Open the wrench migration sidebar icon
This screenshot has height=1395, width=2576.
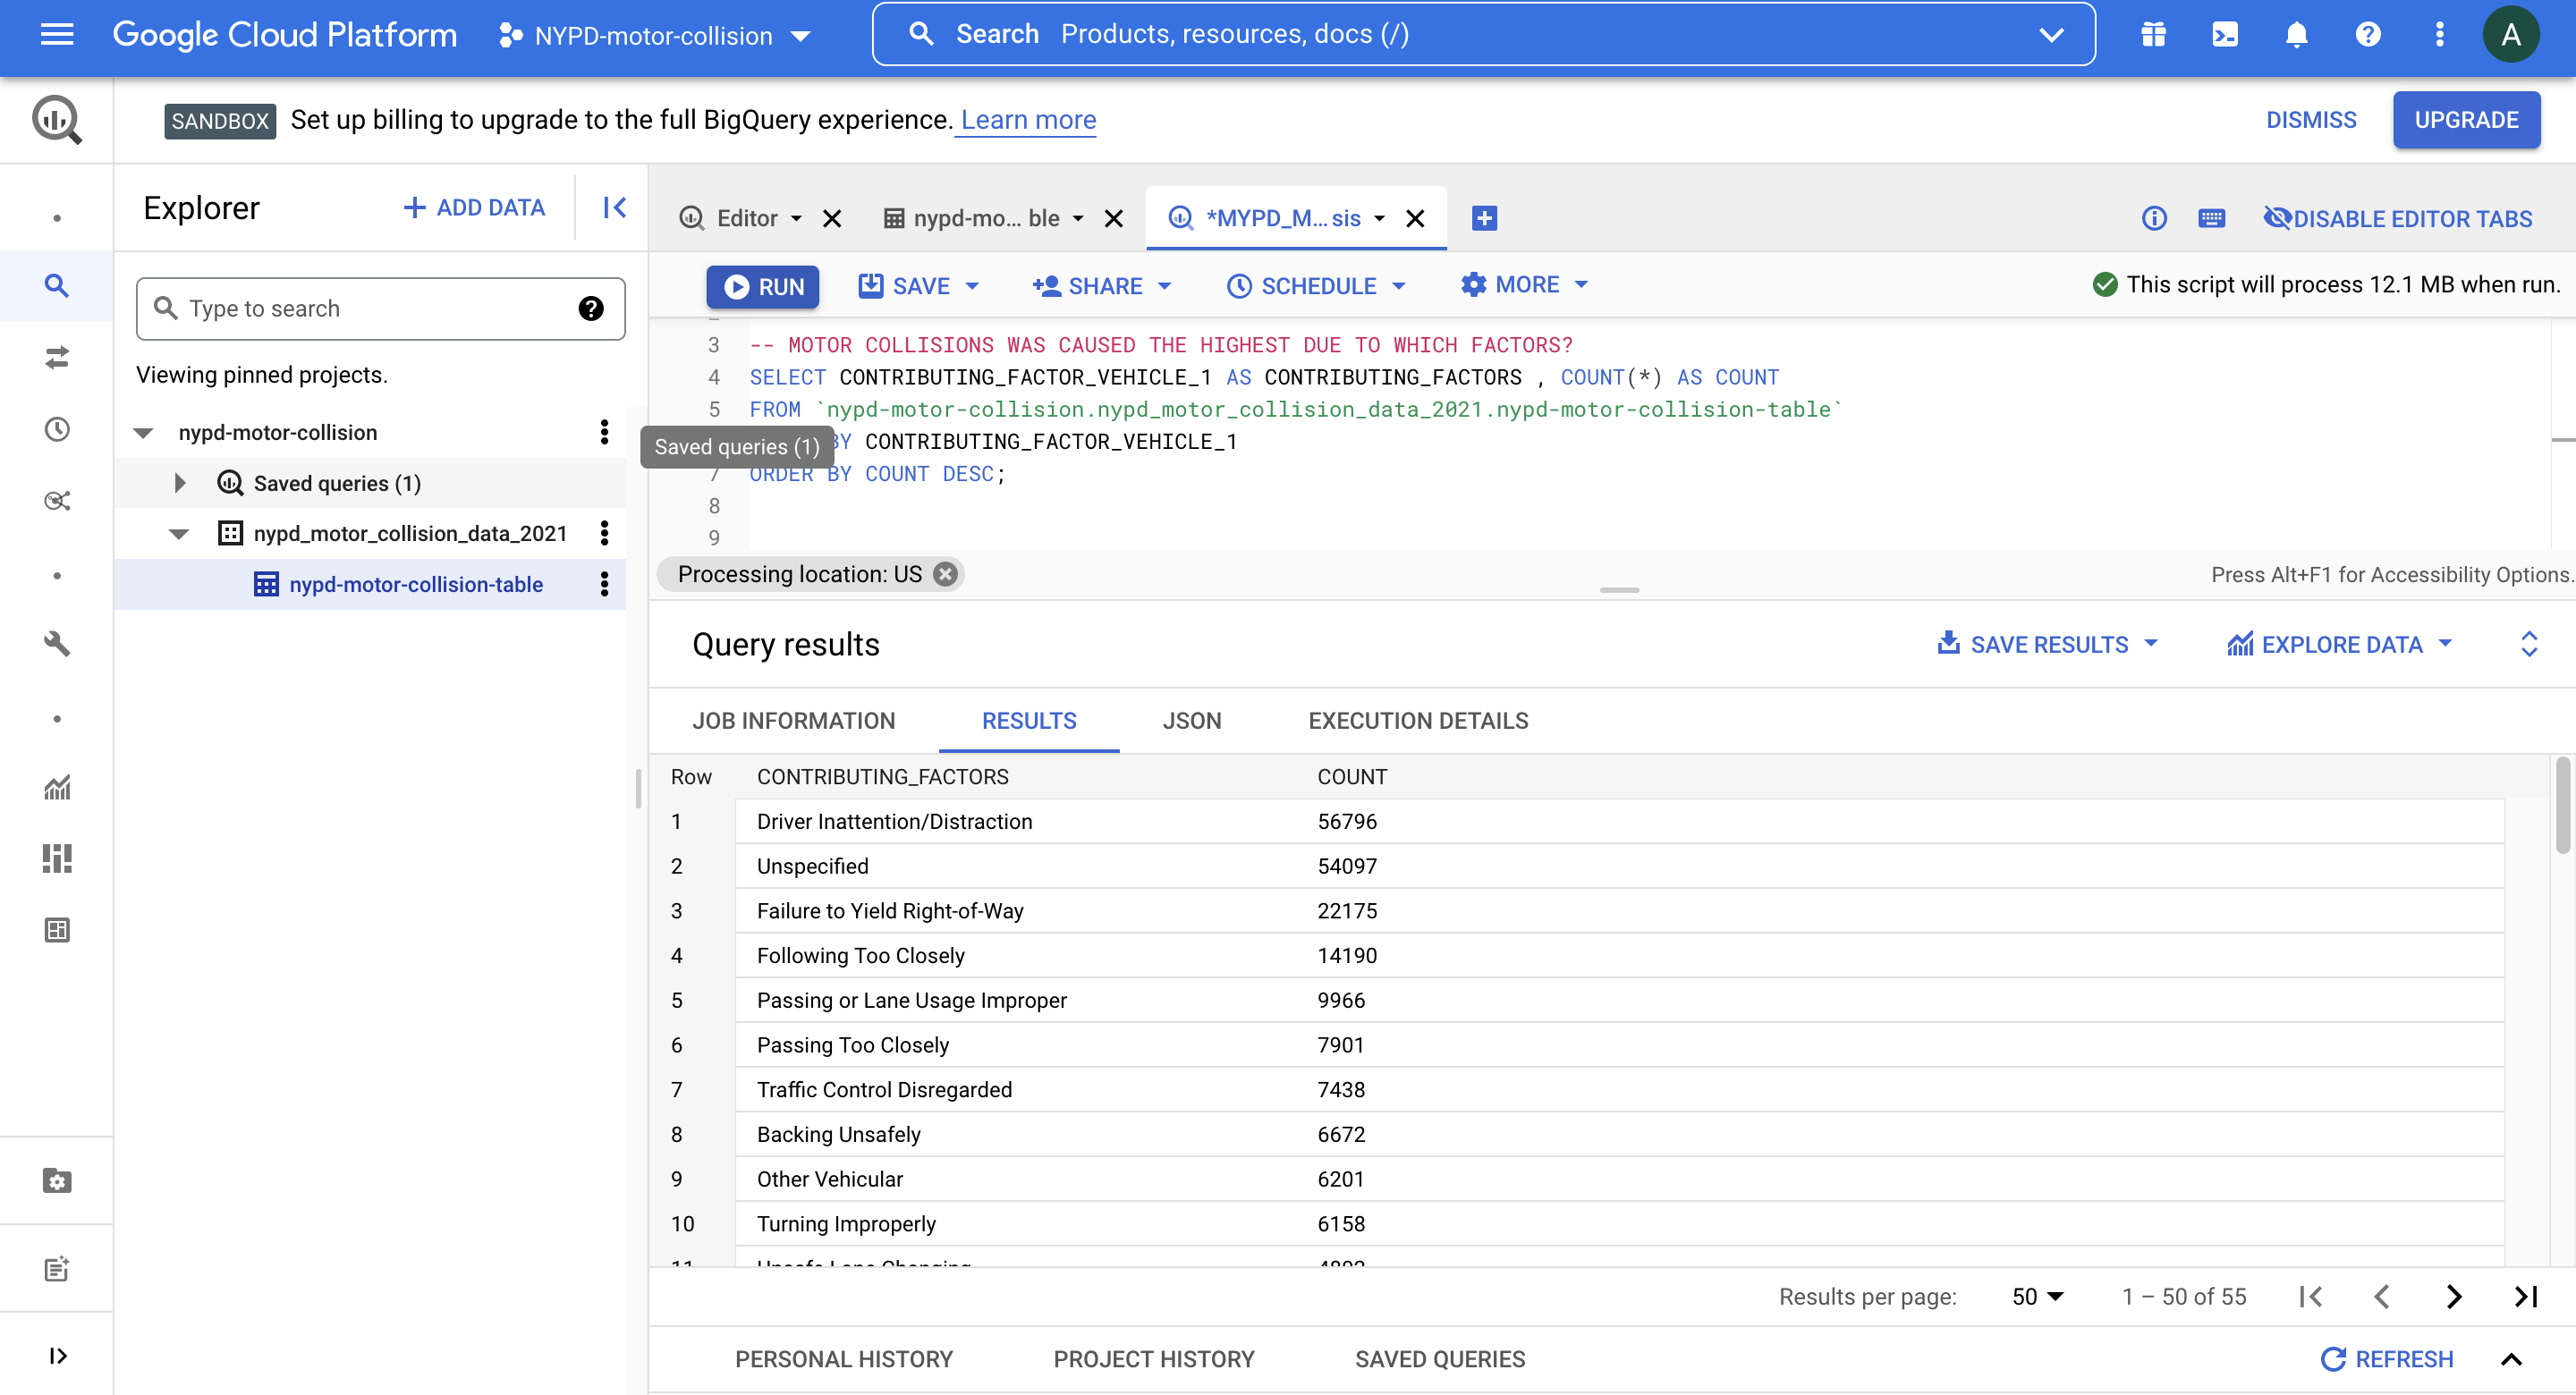57,643
